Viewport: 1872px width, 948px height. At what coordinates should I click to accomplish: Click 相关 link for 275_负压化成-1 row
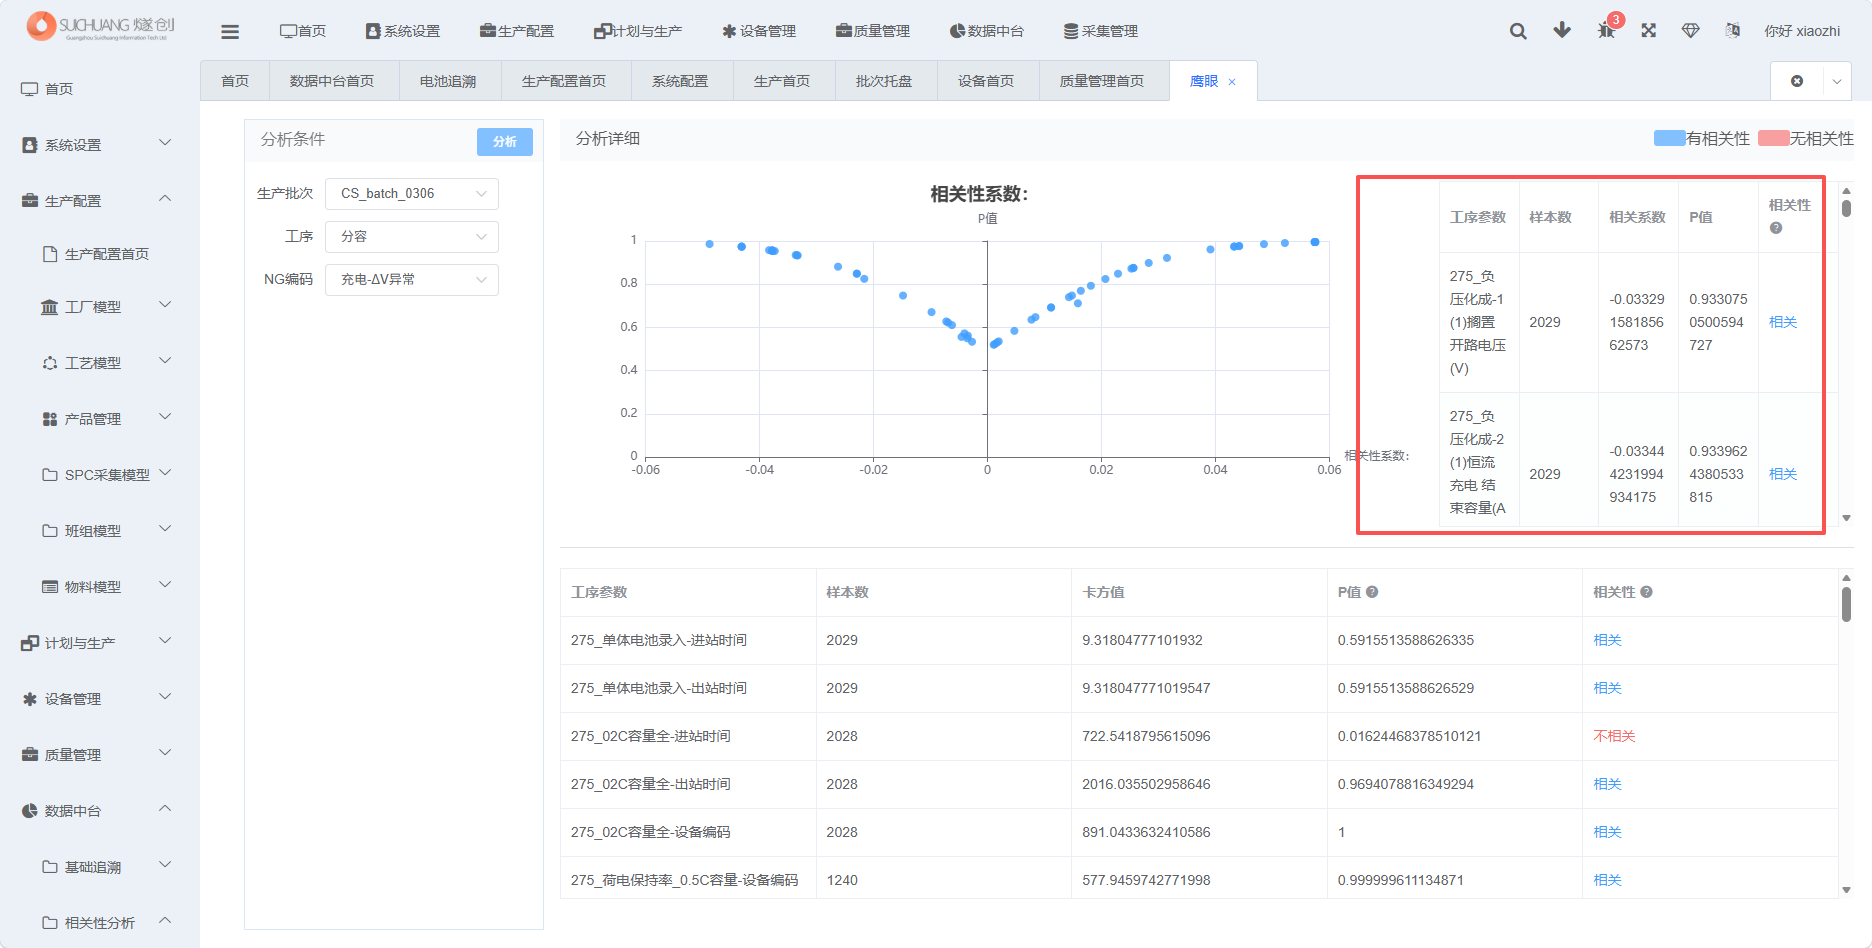point(1783,322)
